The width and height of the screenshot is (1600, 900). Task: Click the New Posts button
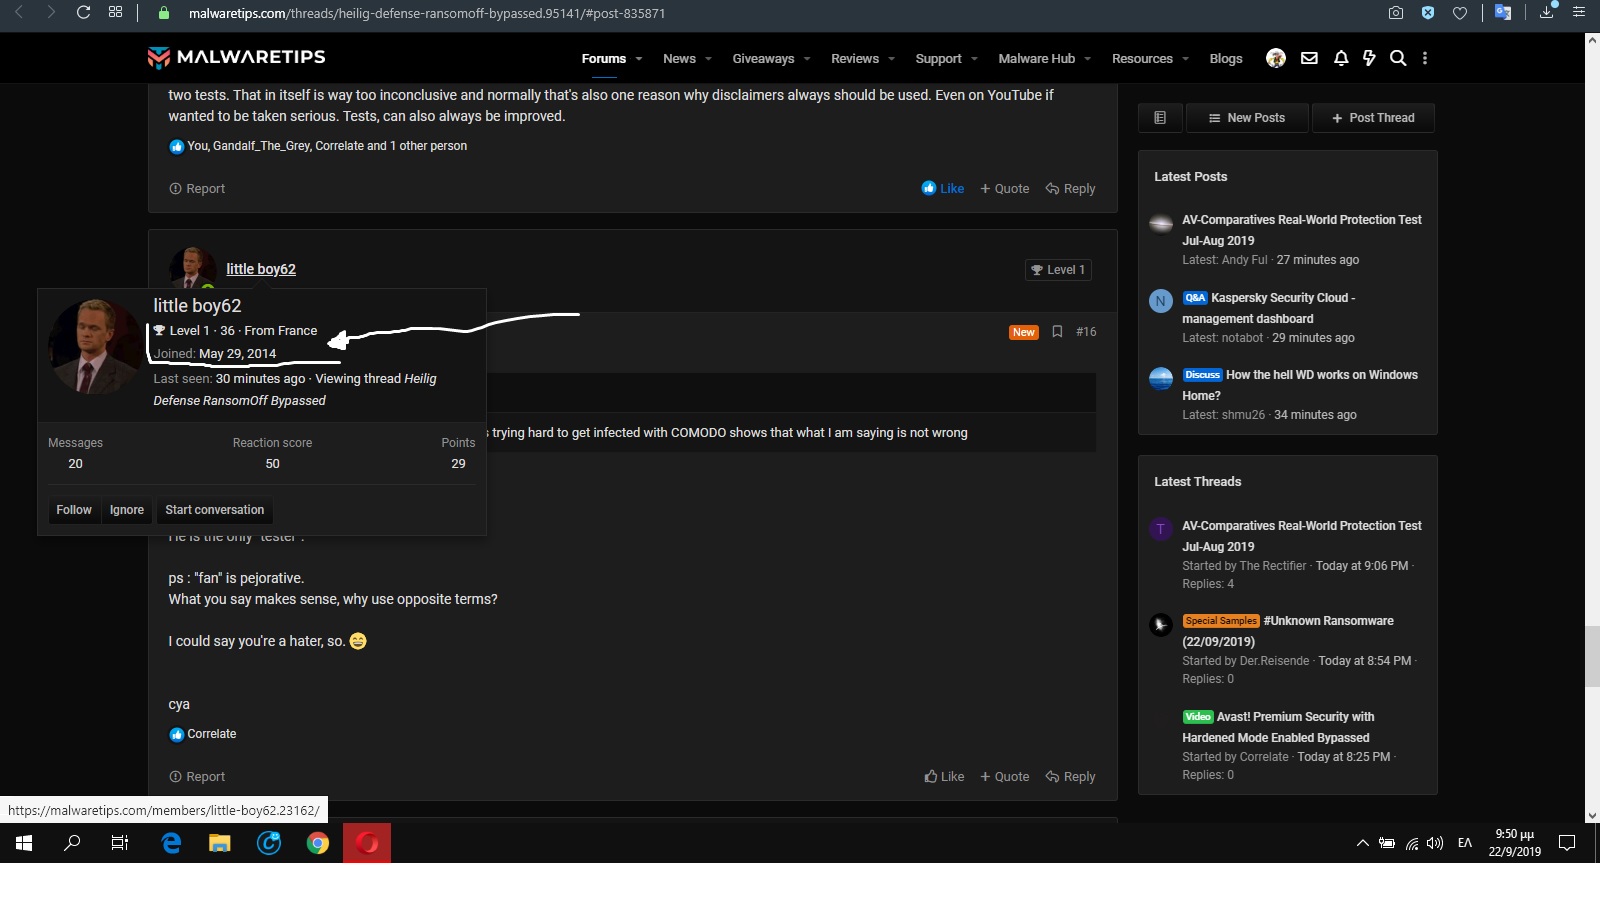1247,118
